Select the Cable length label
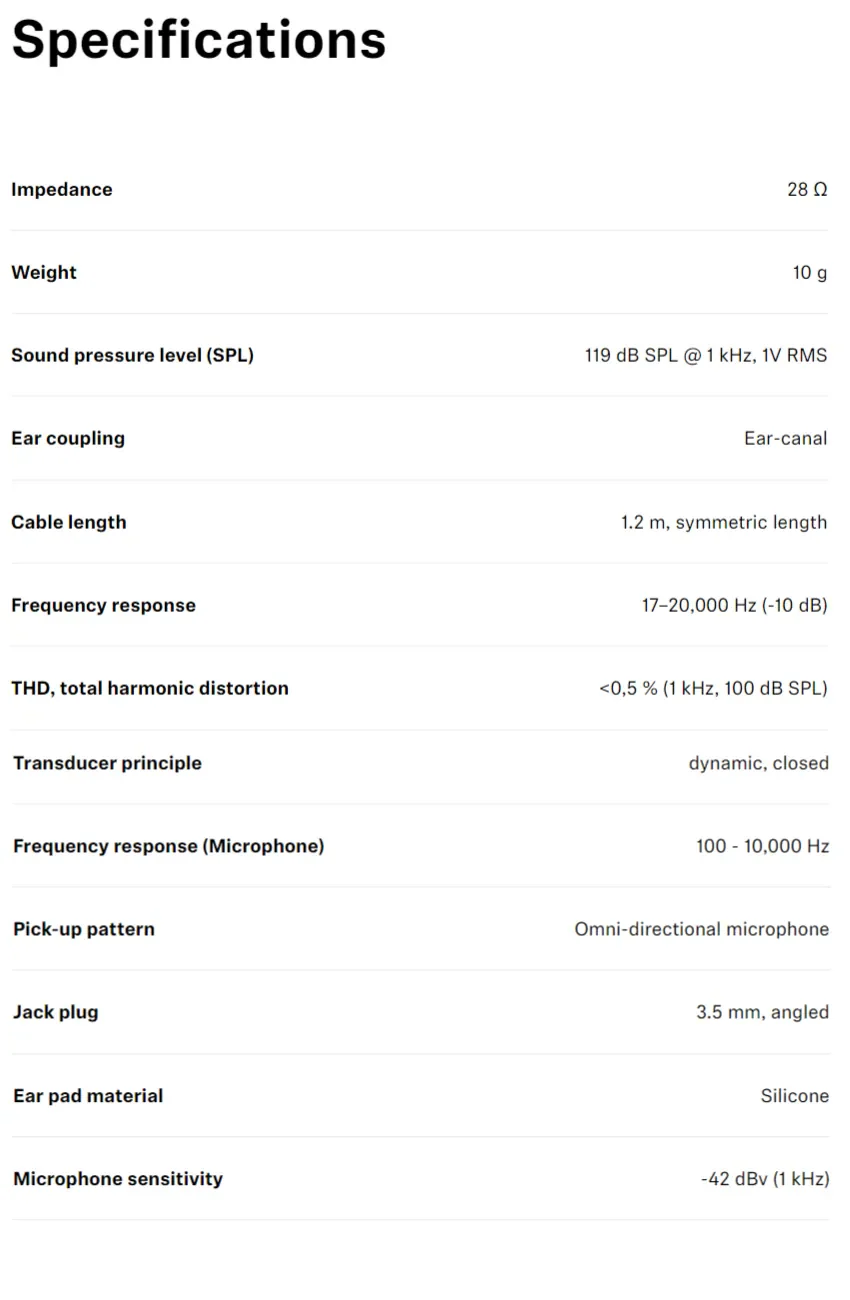Image resolution: width=850 pixels, height=1300 pixels. [69, 522]
